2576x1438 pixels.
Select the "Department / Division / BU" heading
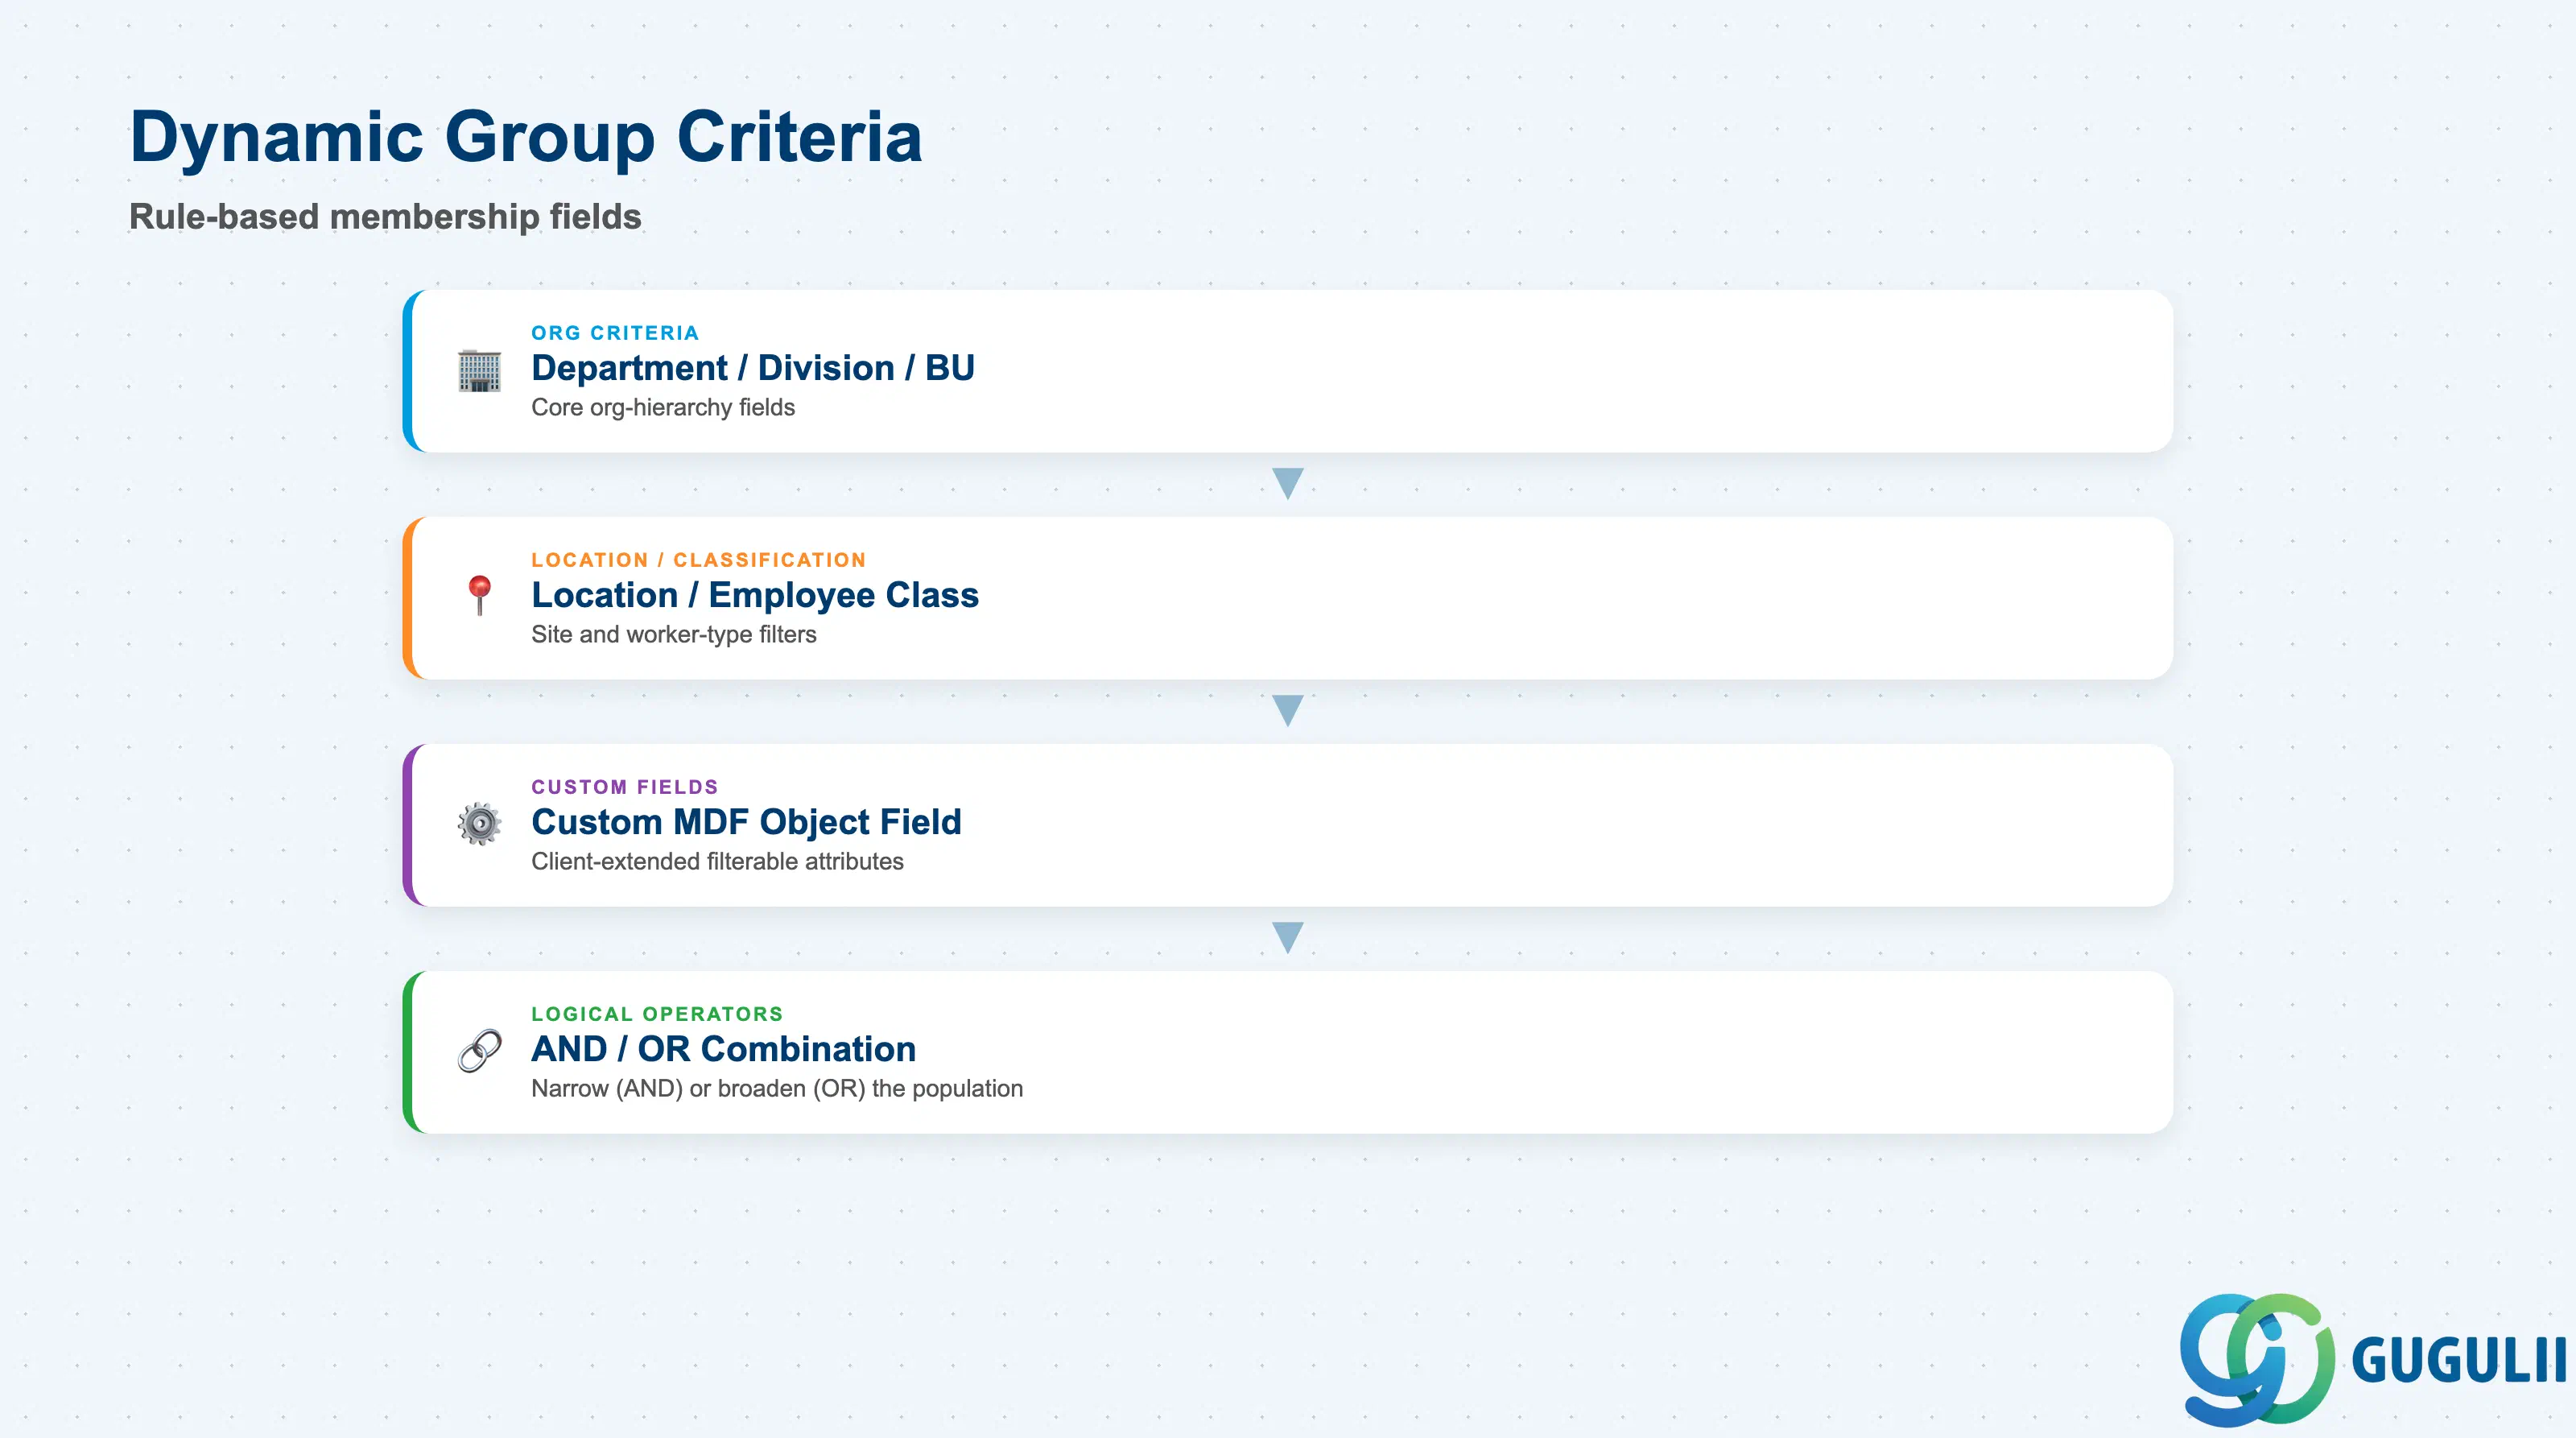coord(753,368)
